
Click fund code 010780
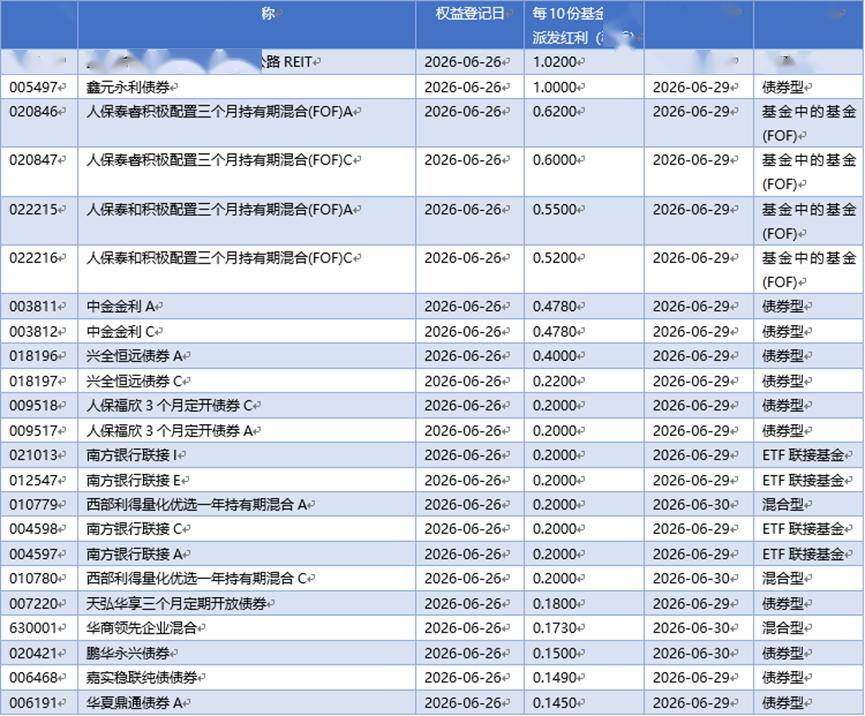[x=34, y=579]
